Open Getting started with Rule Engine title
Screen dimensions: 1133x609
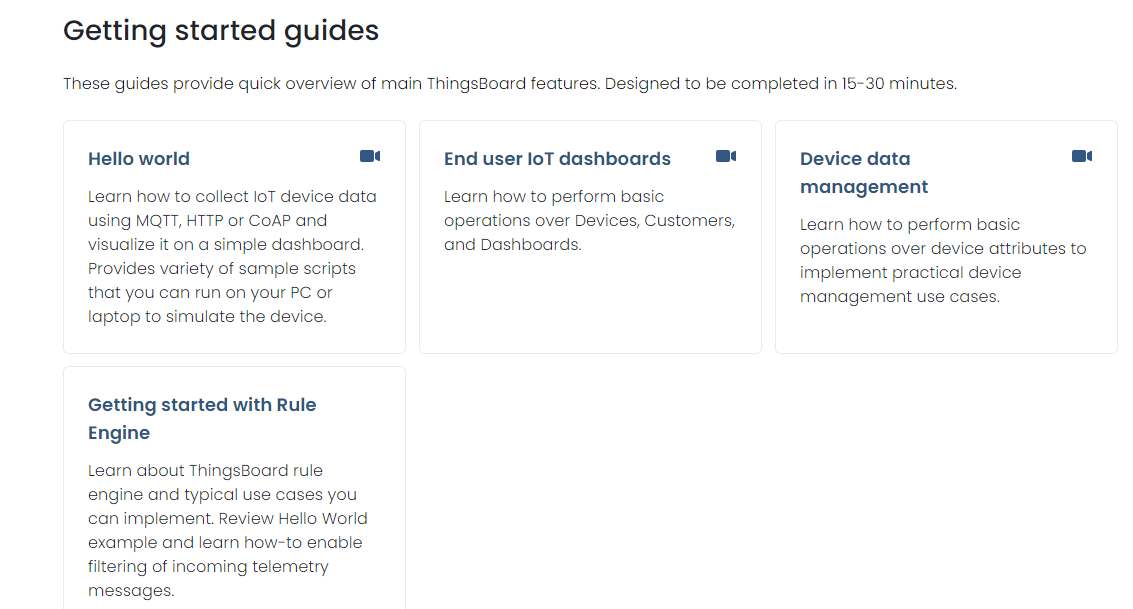pos(202,418)
